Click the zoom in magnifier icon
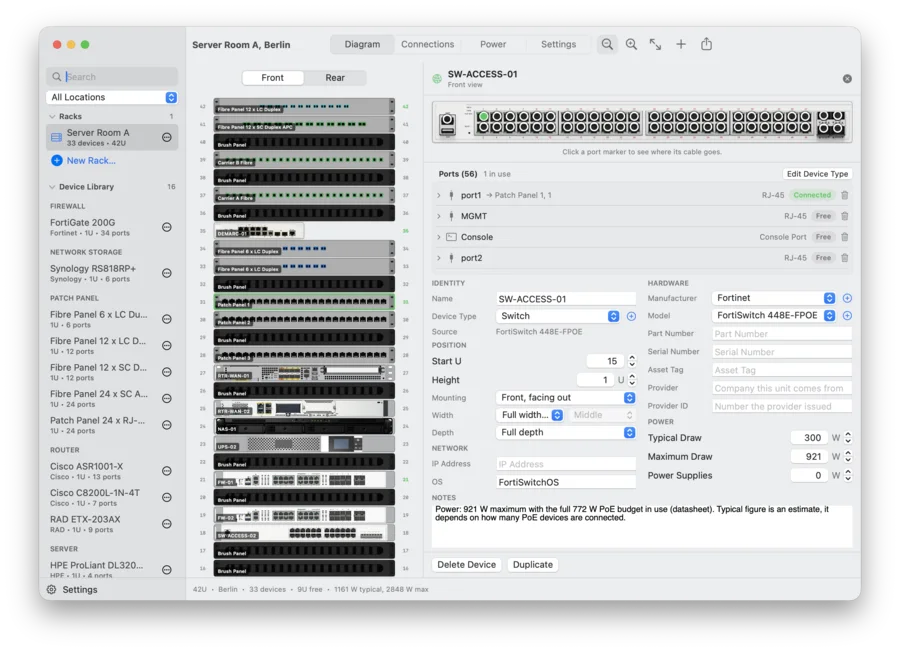Image resolution: width=900 pixels, height=652 pixels. point(631,44)
